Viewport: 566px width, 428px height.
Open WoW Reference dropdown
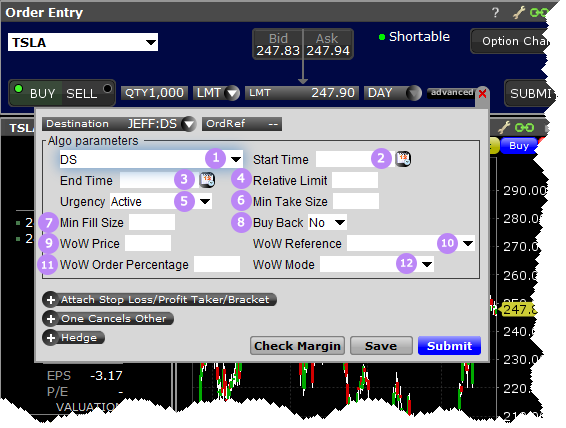[468, 243]
